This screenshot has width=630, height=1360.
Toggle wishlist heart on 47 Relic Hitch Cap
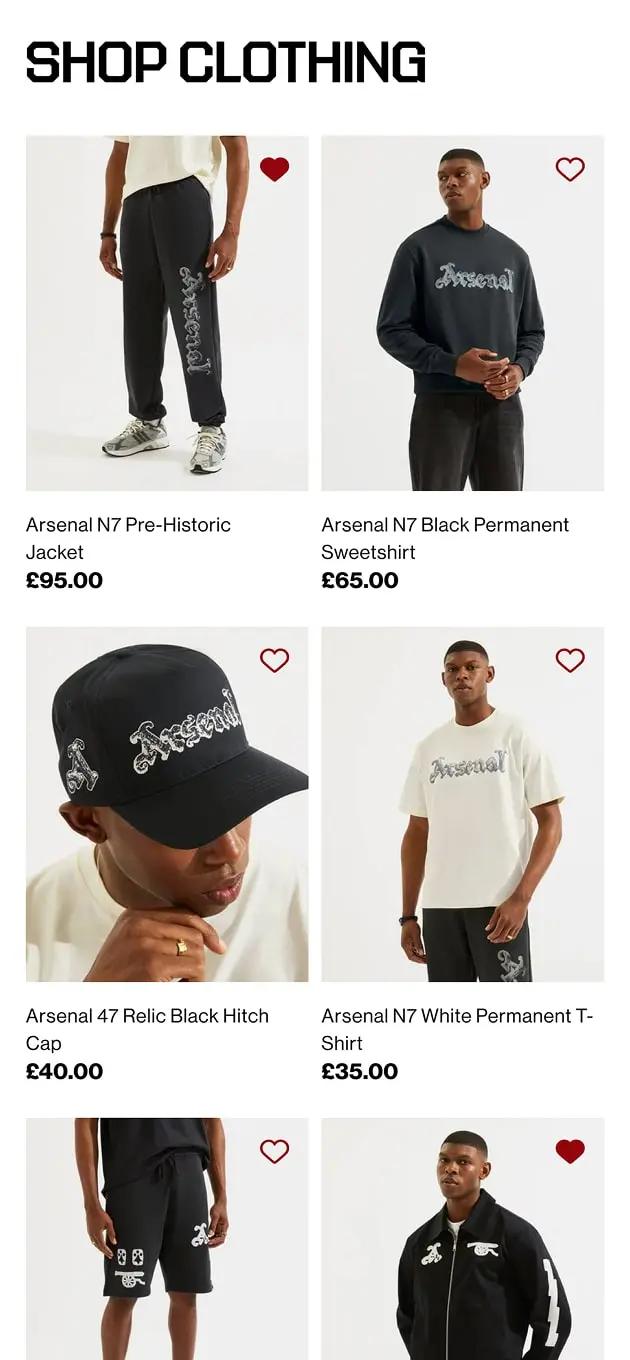click(x=274, y=660)
